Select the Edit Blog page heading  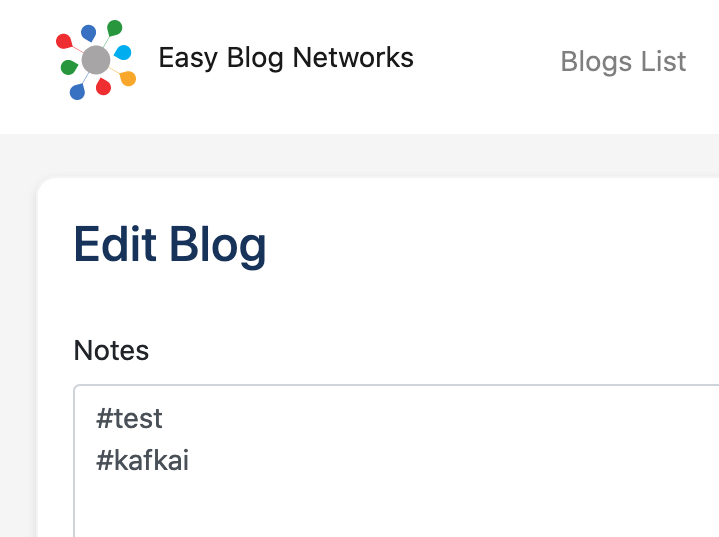pyautogui.click(x=170, y=245)
